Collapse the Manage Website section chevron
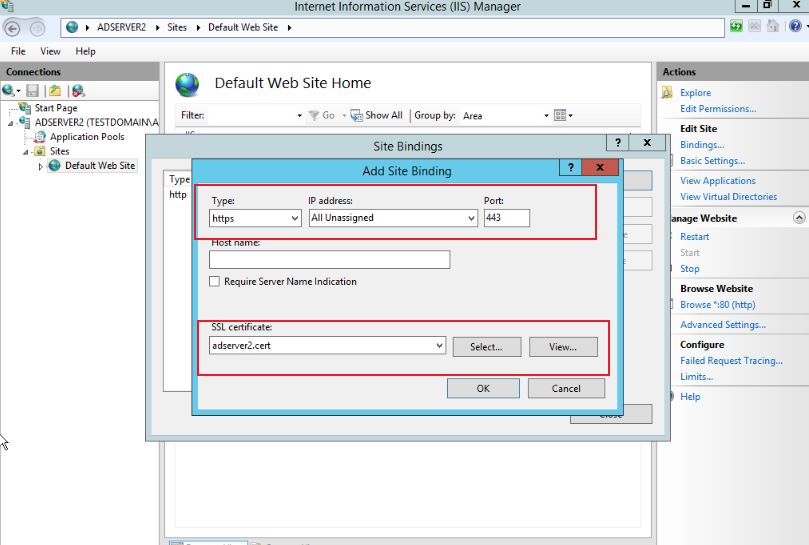The image size is (809, 545). point(799,218)
